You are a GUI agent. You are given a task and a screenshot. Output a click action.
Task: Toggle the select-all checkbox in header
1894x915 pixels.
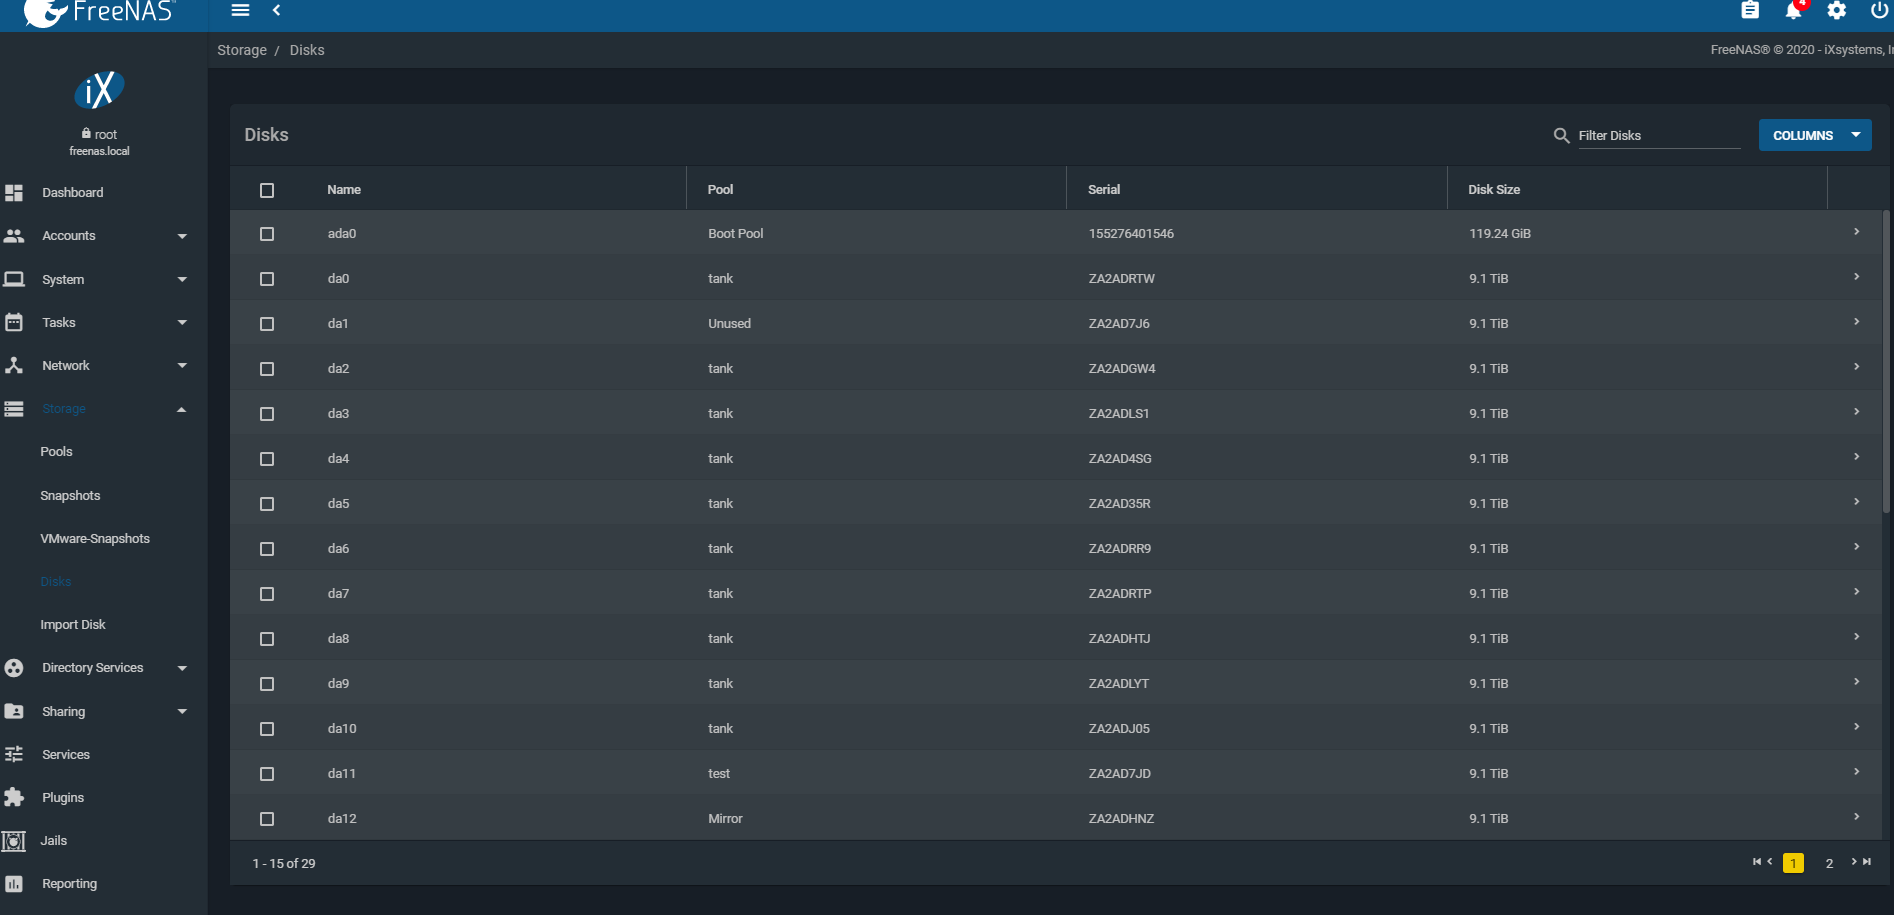[x=267, y=190]
